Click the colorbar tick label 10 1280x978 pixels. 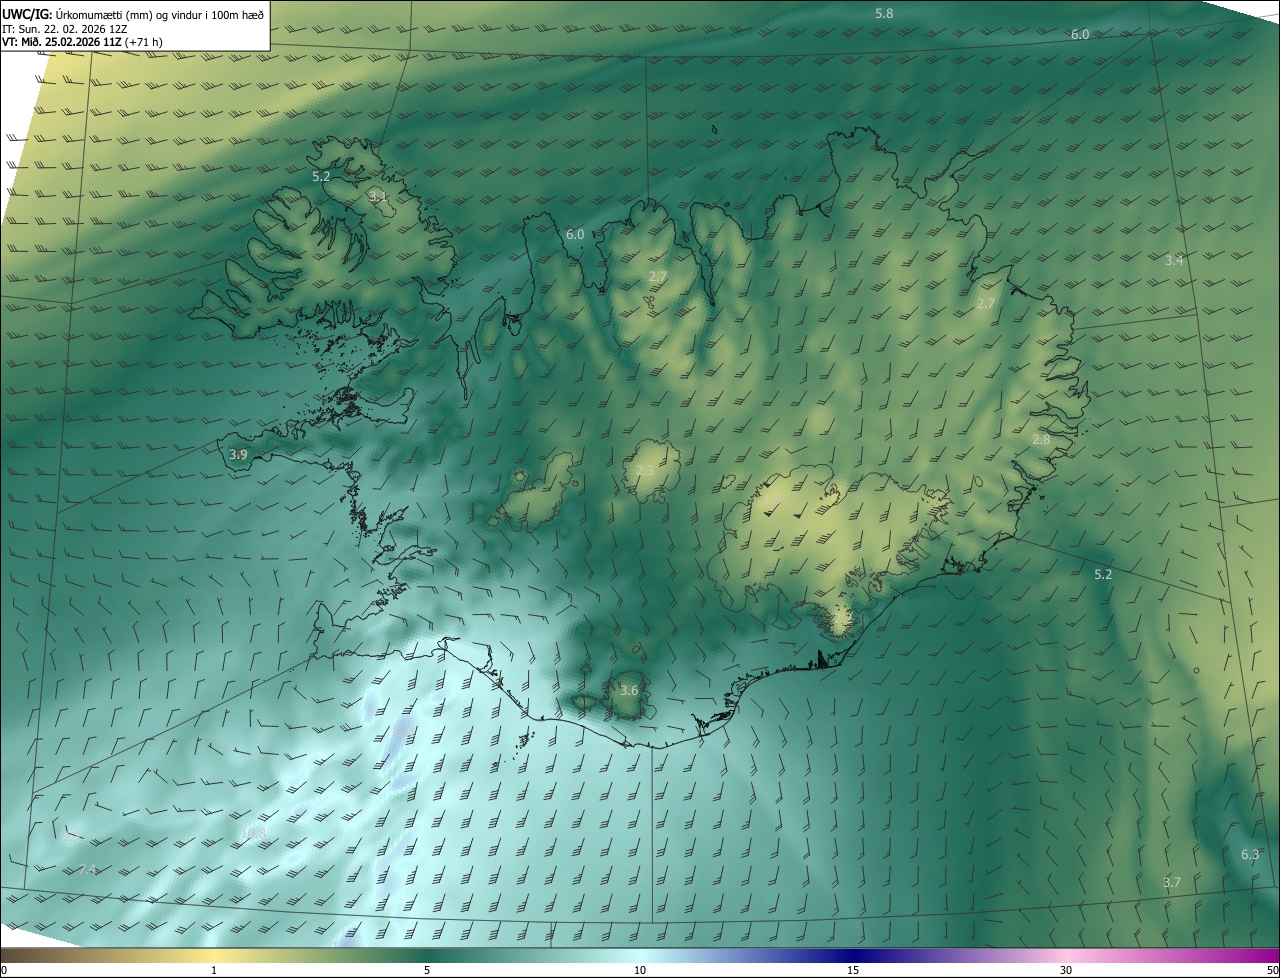point(640,970)
